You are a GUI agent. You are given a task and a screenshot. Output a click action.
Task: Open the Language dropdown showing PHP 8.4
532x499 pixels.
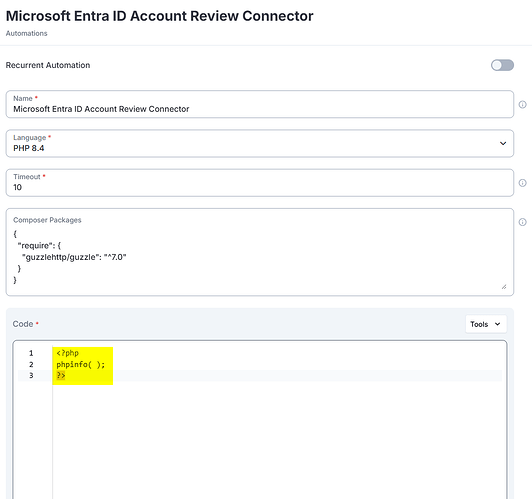tap(260, 143)
